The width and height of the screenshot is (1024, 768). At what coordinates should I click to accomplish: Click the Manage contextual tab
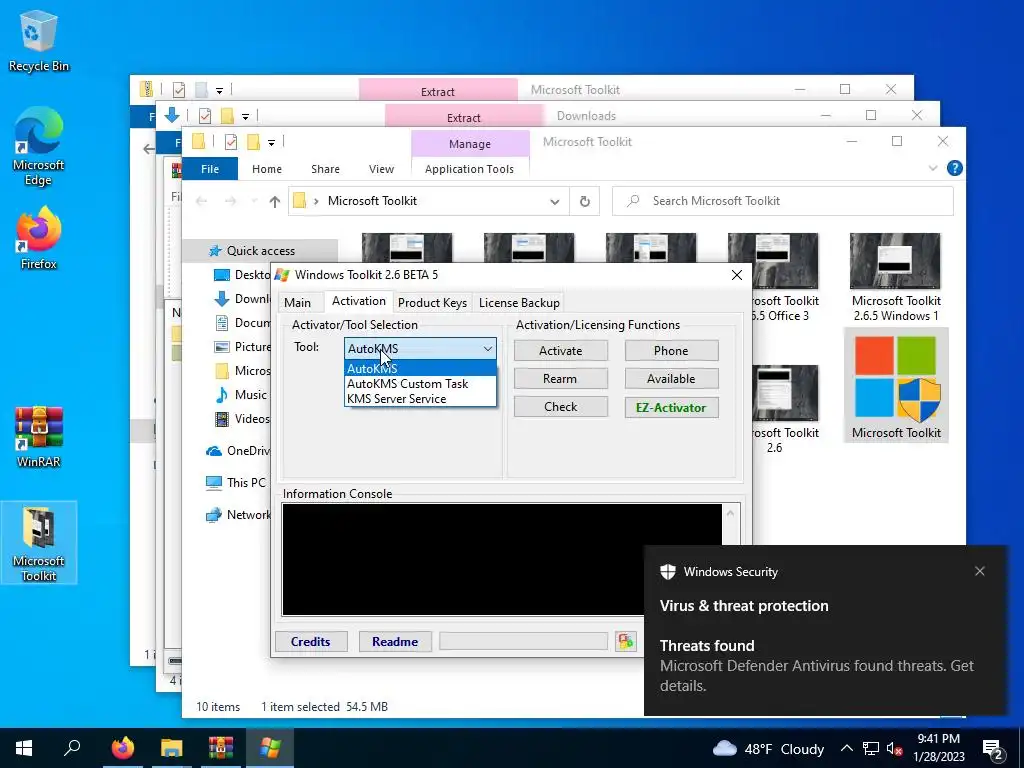(470, 144)
